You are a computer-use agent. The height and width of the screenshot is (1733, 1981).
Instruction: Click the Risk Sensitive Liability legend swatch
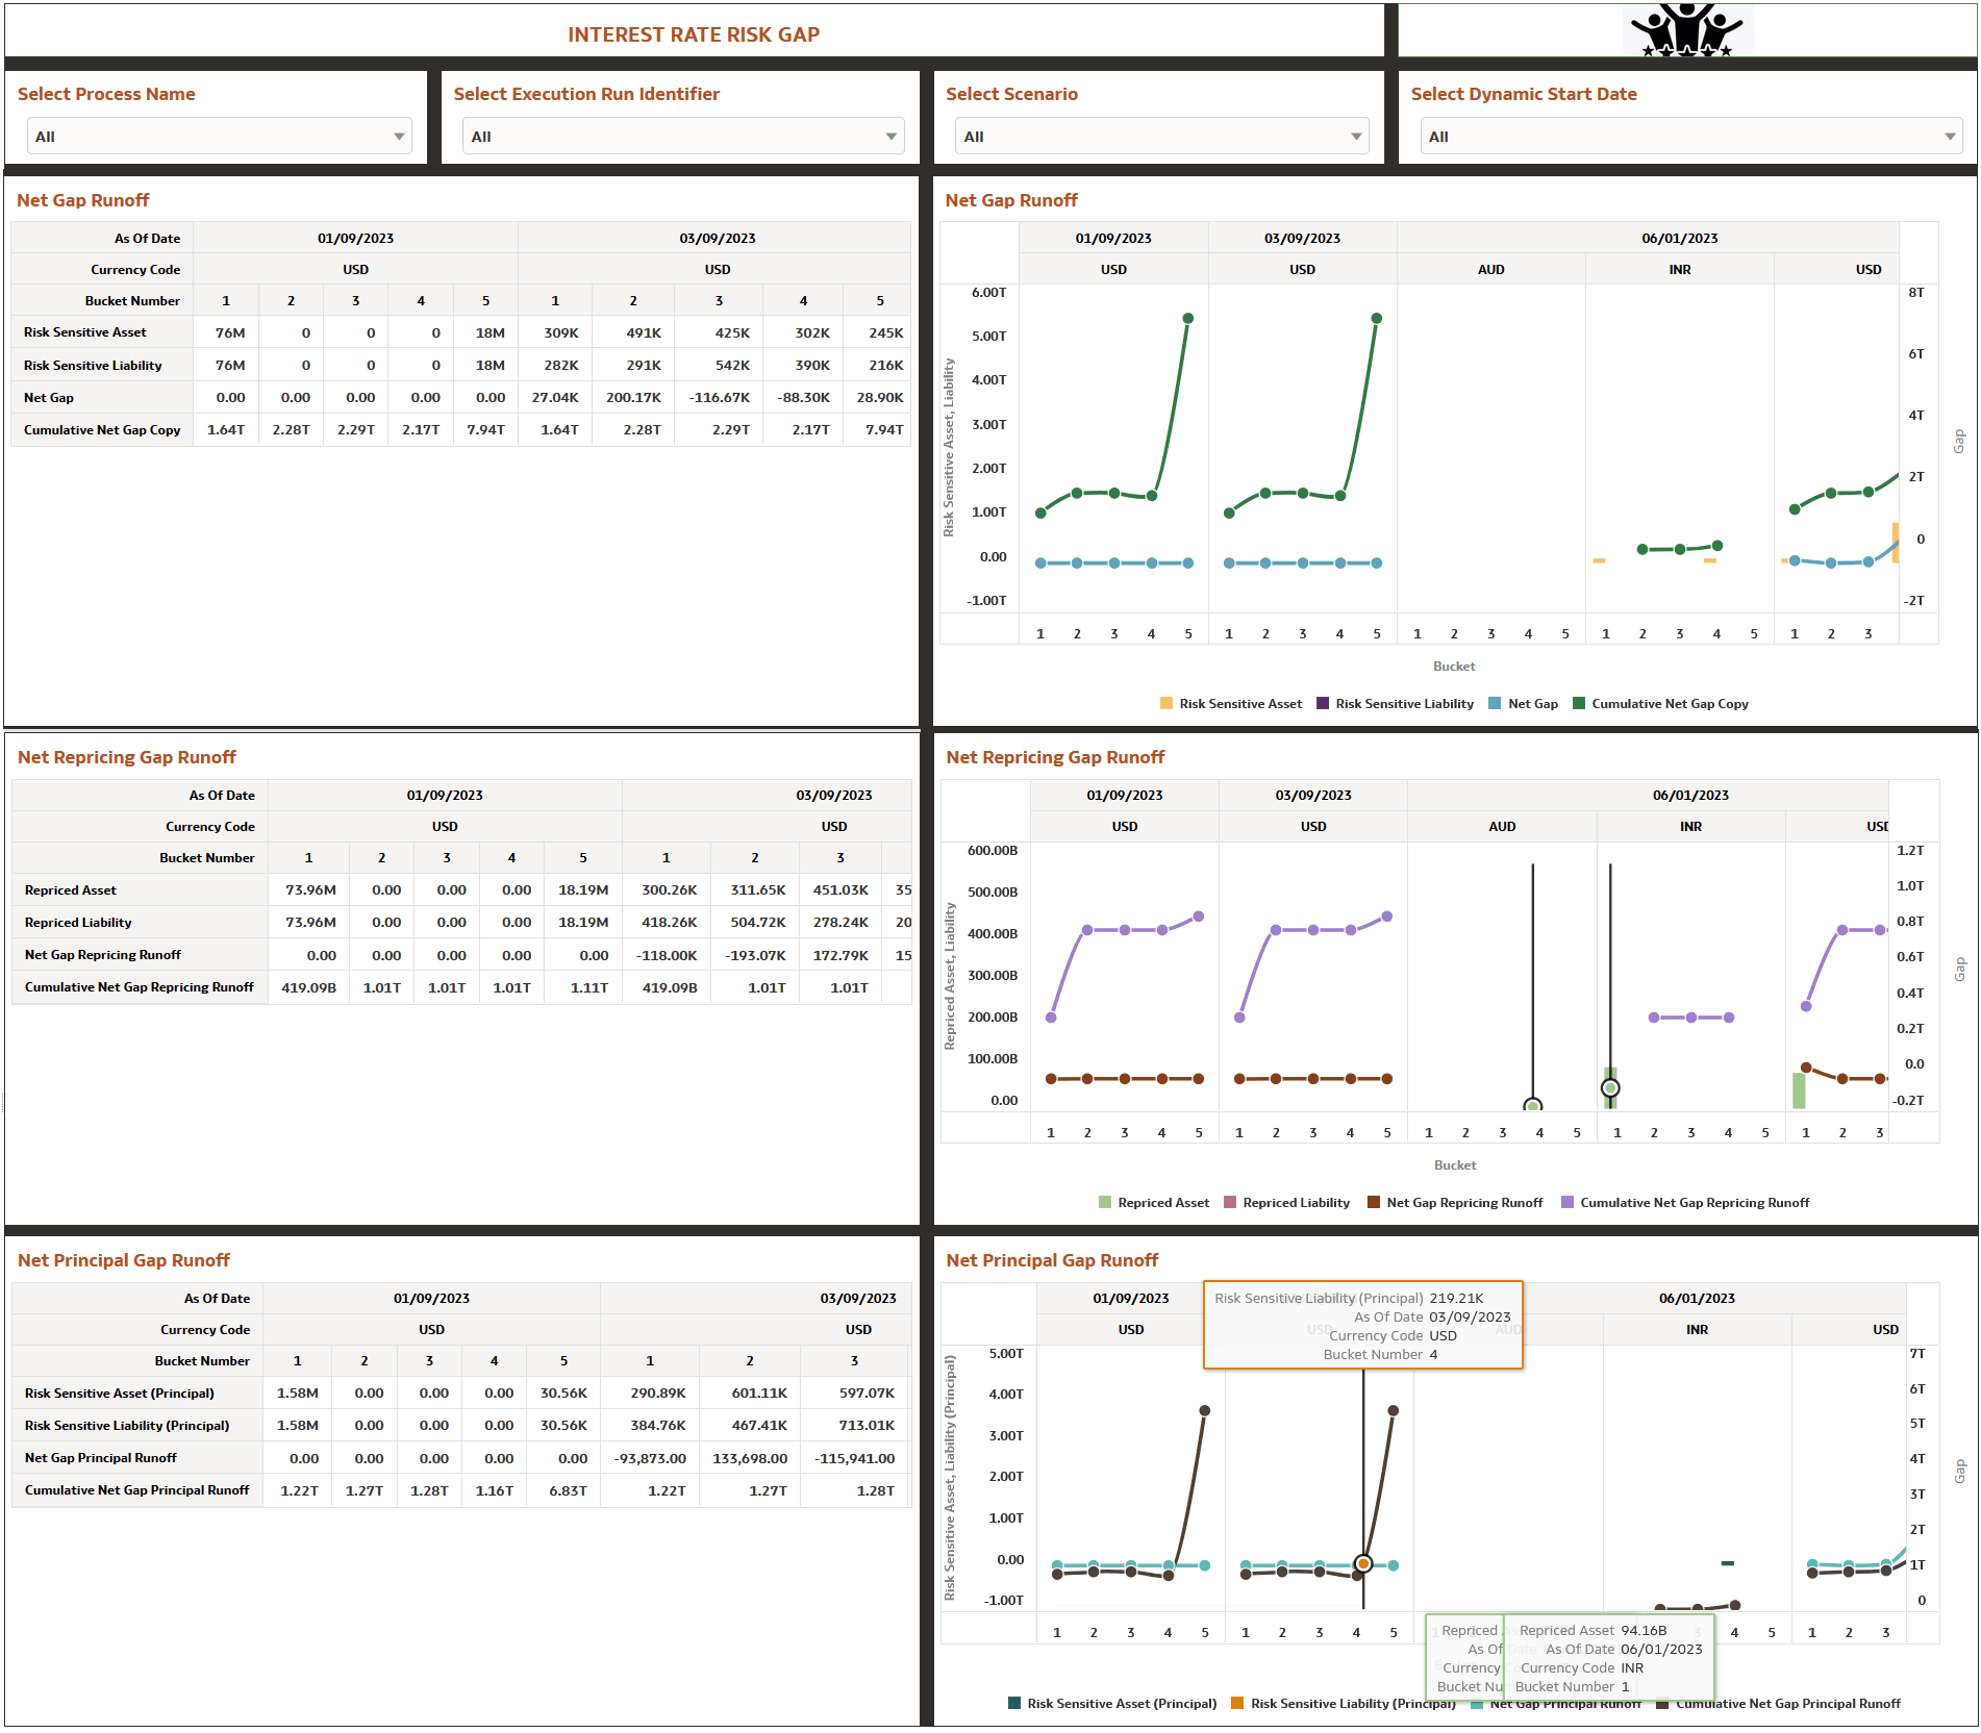pyautogui.click(x=1323, y=703)
